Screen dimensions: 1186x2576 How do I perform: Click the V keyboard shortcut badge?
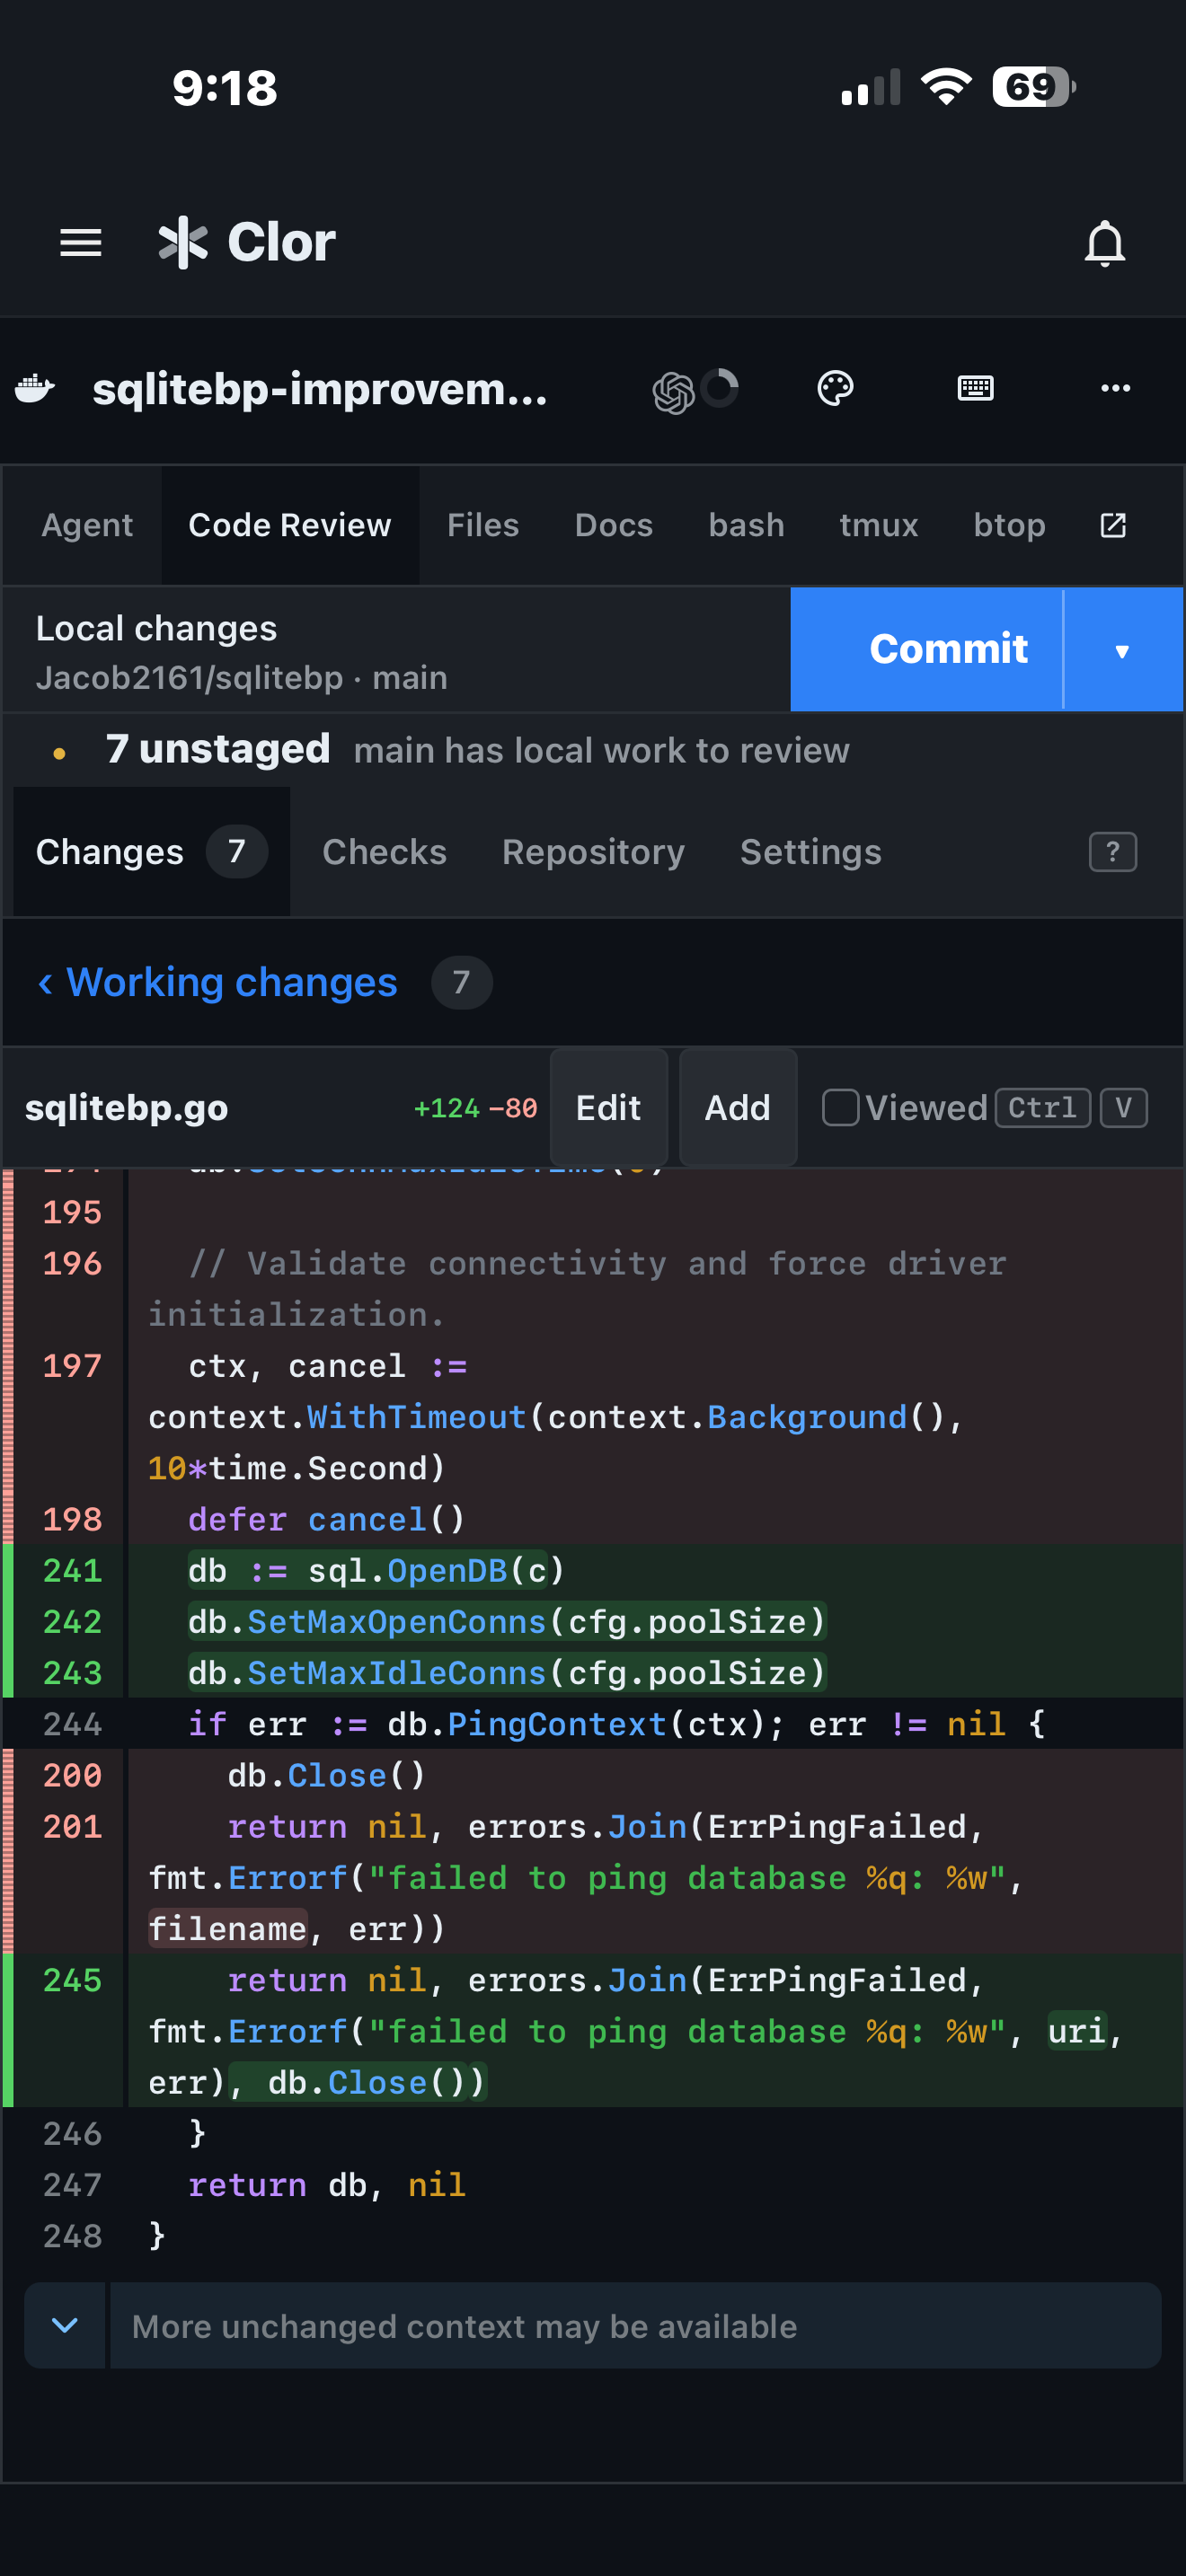click(x=1123, y=1107)
